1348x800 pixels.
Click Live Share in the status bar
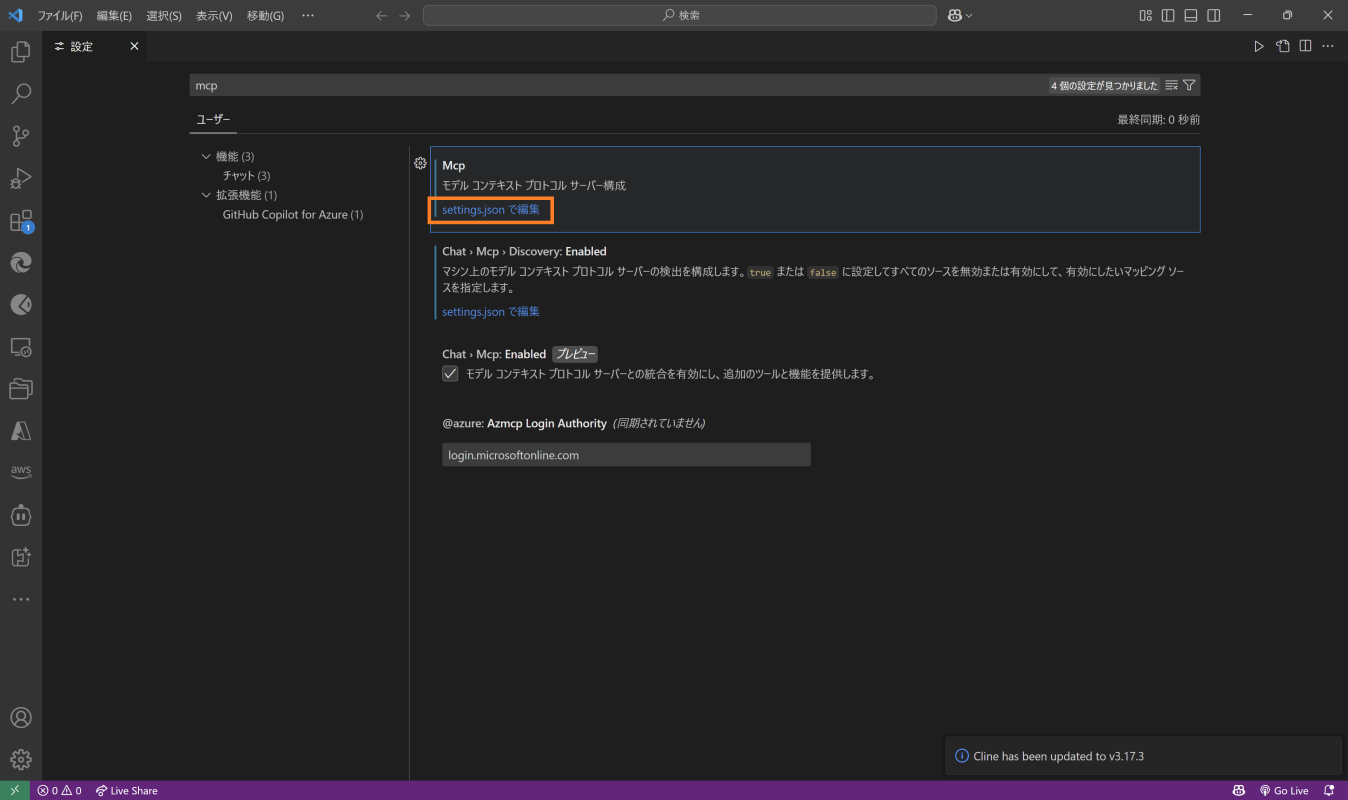pyautogui.click(x=126, y=790)
